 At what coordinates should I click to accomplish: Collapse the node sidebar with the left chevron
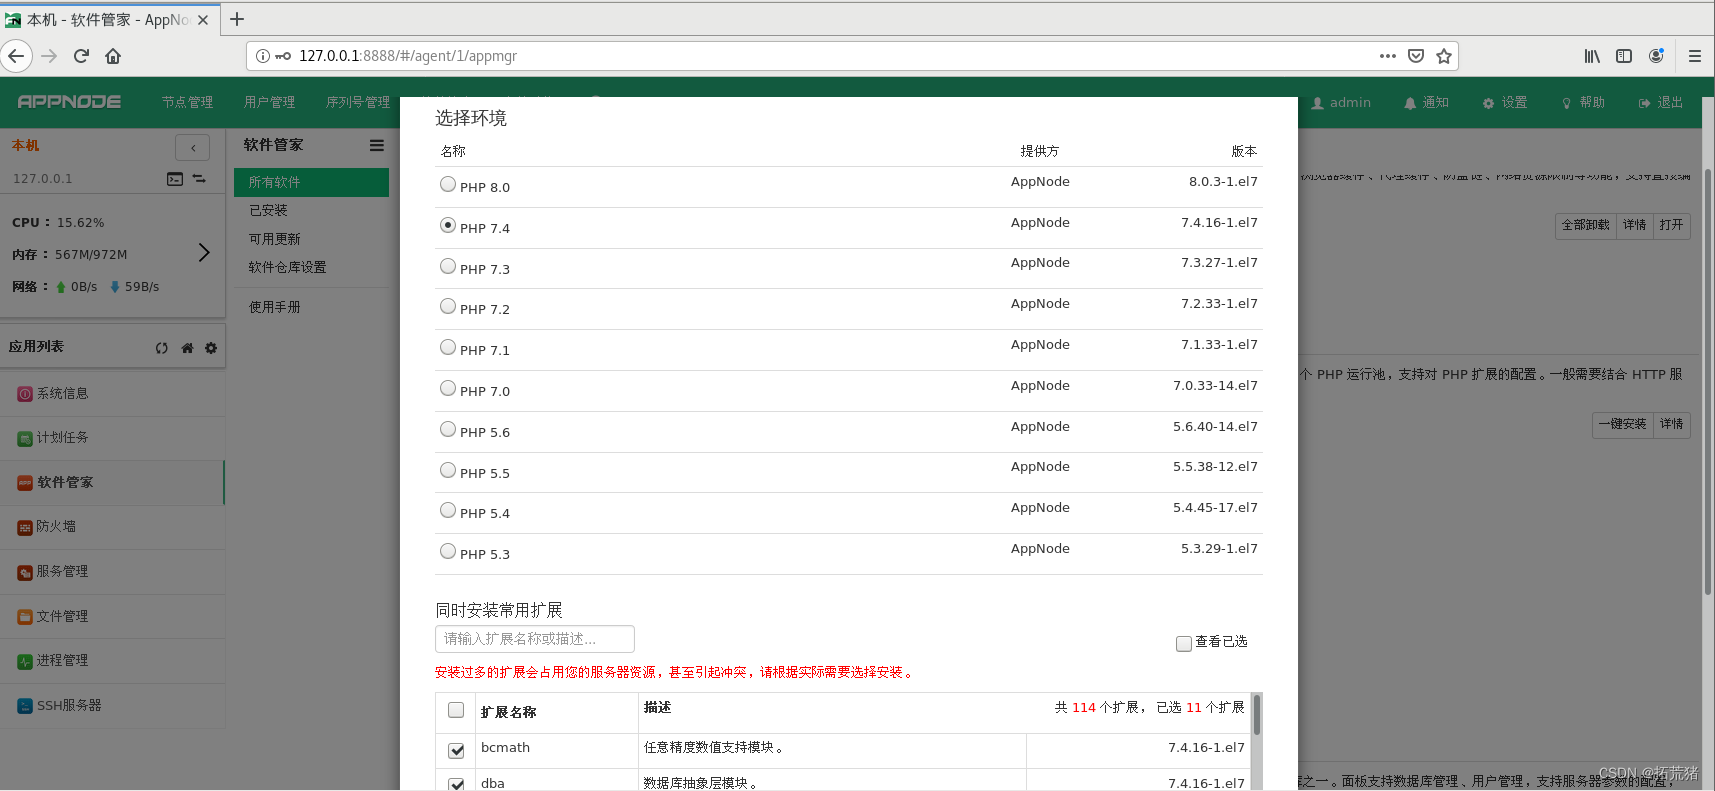pos(193,148)
